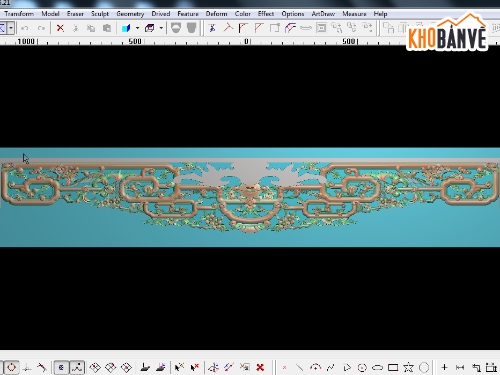The image size is (500, 375).
Task: Expand the dropdown arrow beside blue cube
Action: click(x=137, y=28)
